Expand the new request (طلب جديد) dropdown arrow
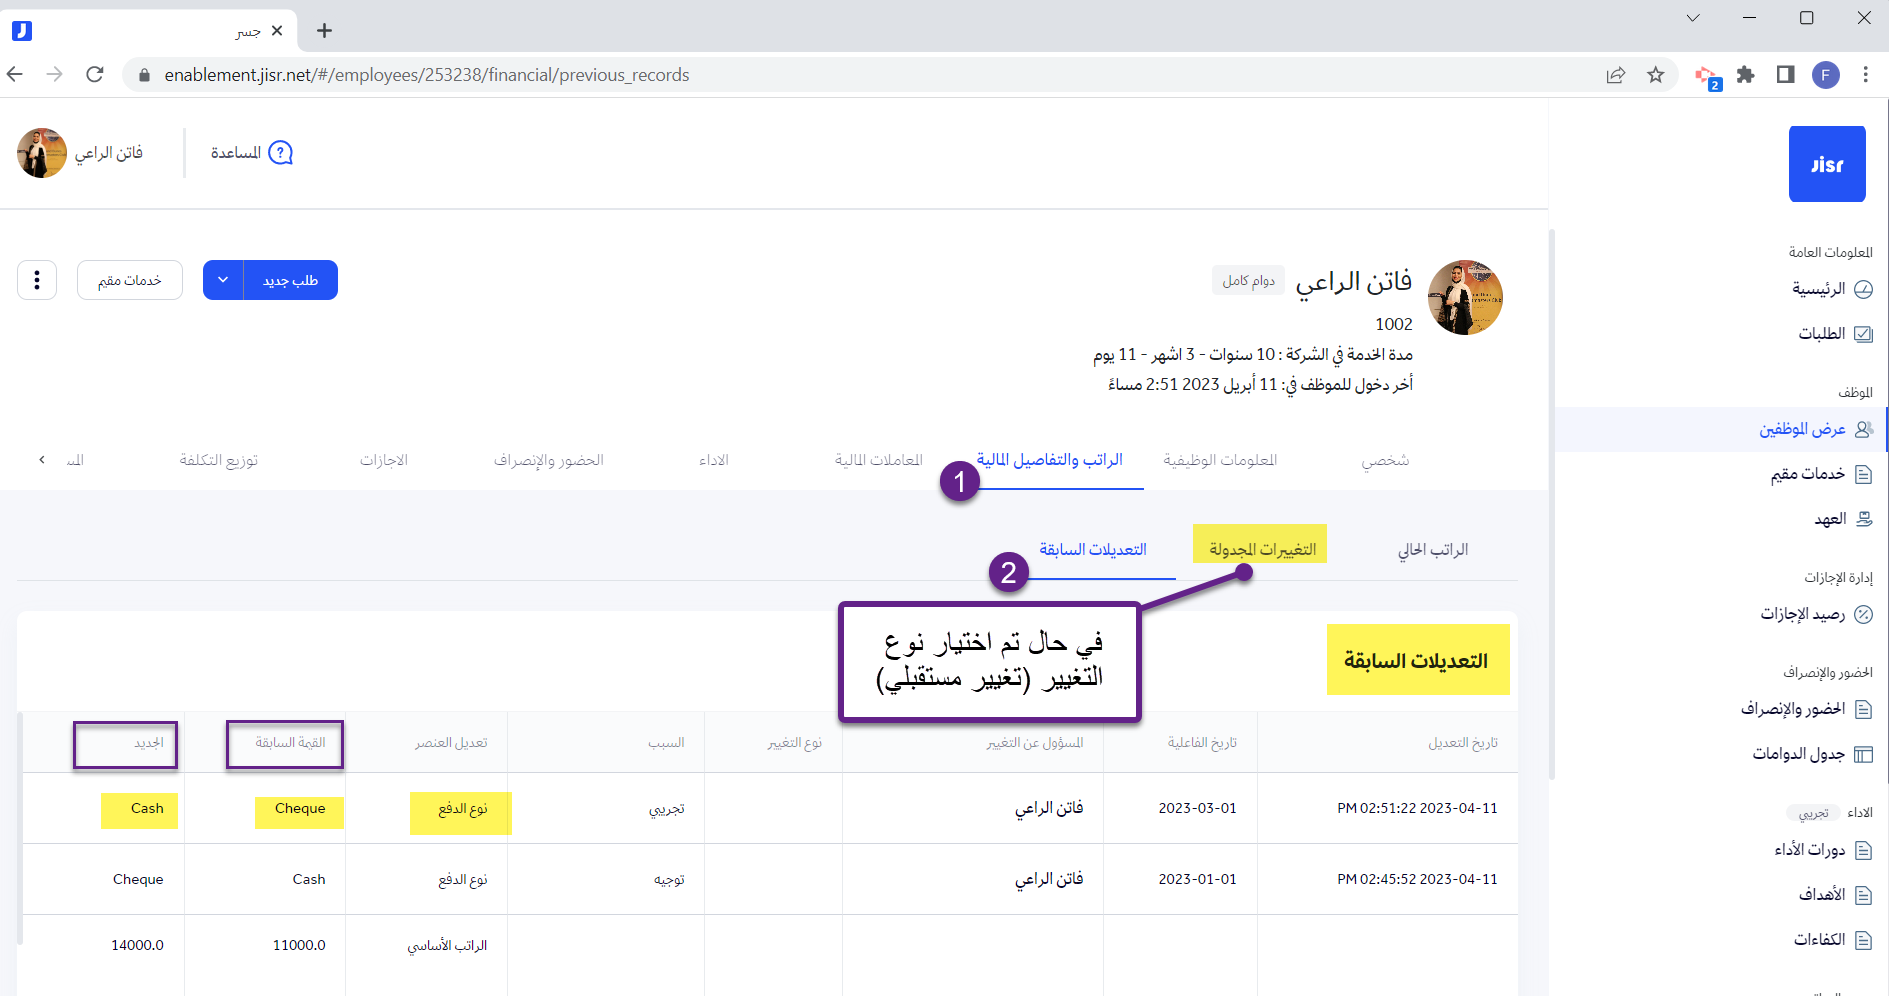Screen dimensions: 1889x996 click(x=223, y=280)
